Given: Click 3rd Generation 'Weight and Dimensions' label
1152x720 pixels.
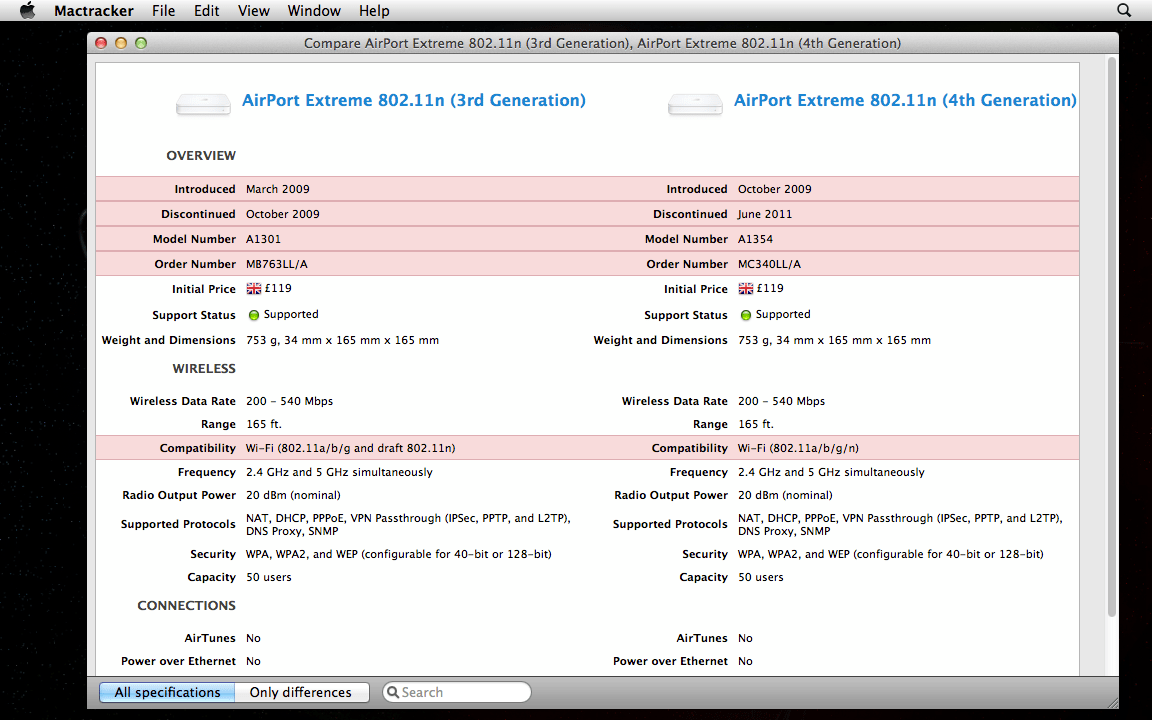Looking at the screenshot, I should click(168, 340).
